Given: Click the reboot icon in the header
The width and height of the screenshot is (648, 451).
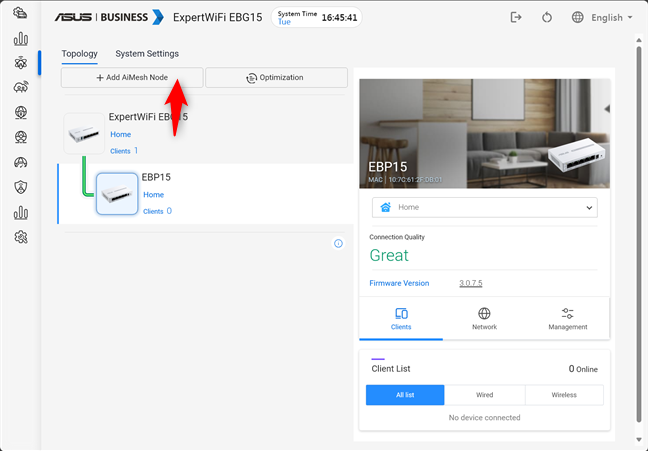Looking at the screenshot, I should (547, 17).
